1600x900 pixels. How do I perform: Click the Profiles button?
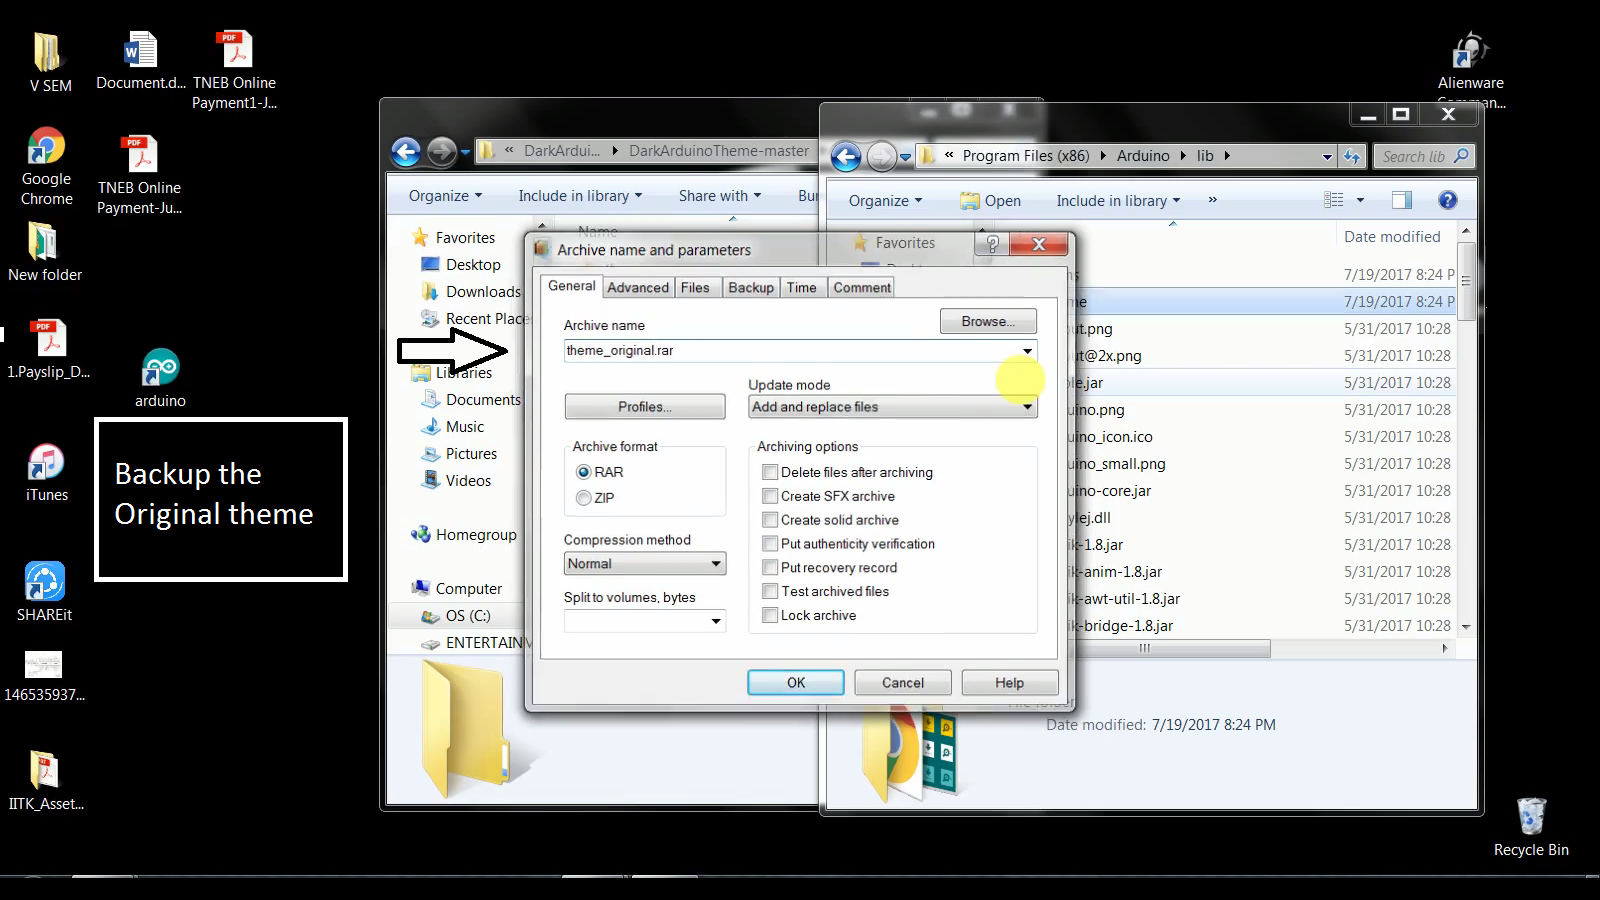(x=644, y=406)
